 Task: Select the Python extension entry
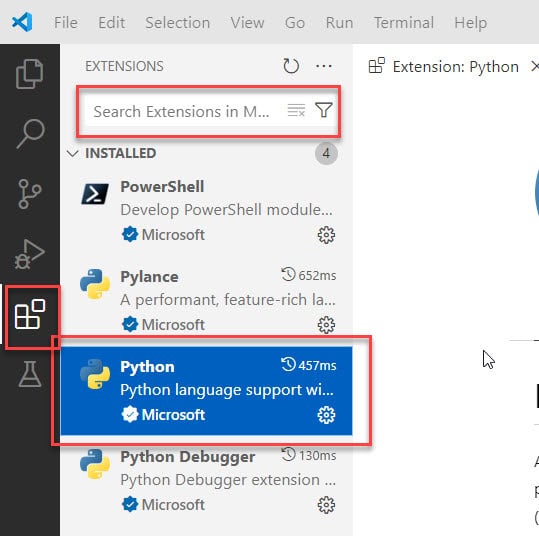click(x=206, y=391)
